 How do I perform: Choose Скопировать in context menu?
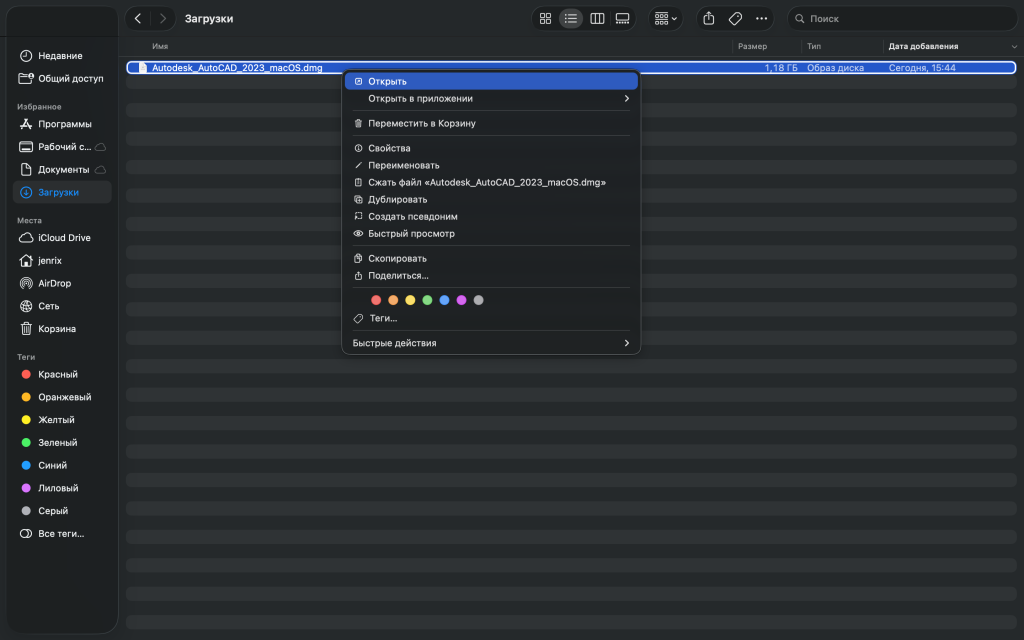491,258
